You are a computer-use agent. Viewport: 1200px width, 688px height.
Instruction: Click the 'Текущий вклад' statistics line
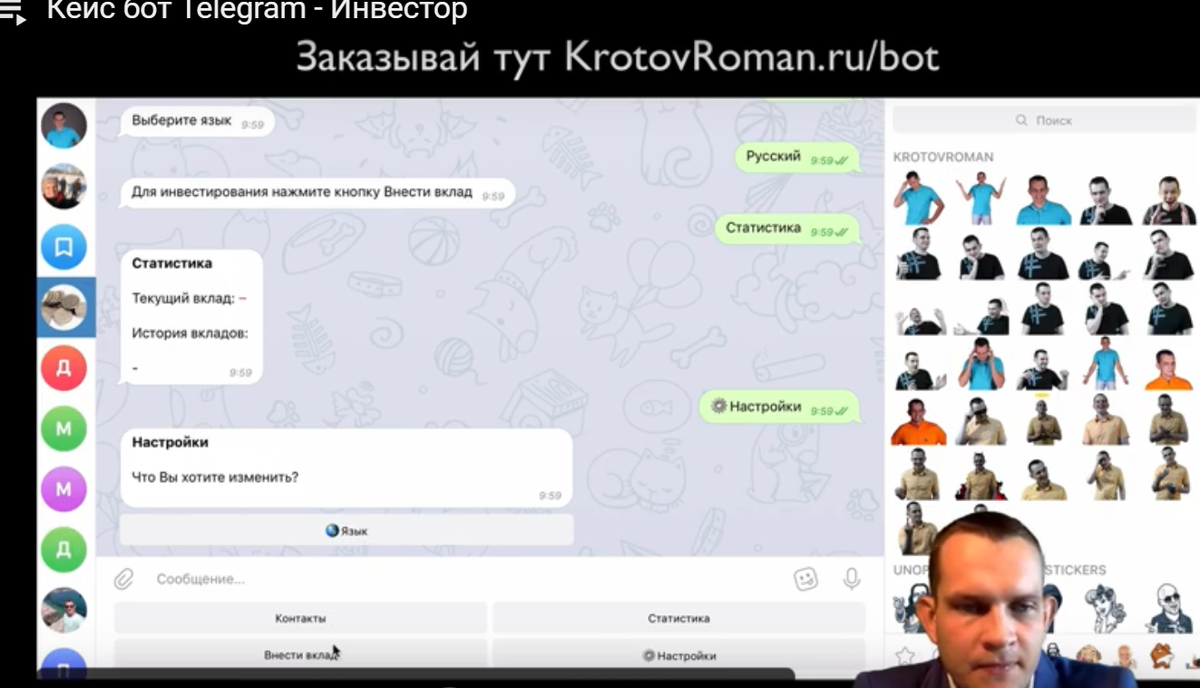pyautogui.click(x=189, y=298)
